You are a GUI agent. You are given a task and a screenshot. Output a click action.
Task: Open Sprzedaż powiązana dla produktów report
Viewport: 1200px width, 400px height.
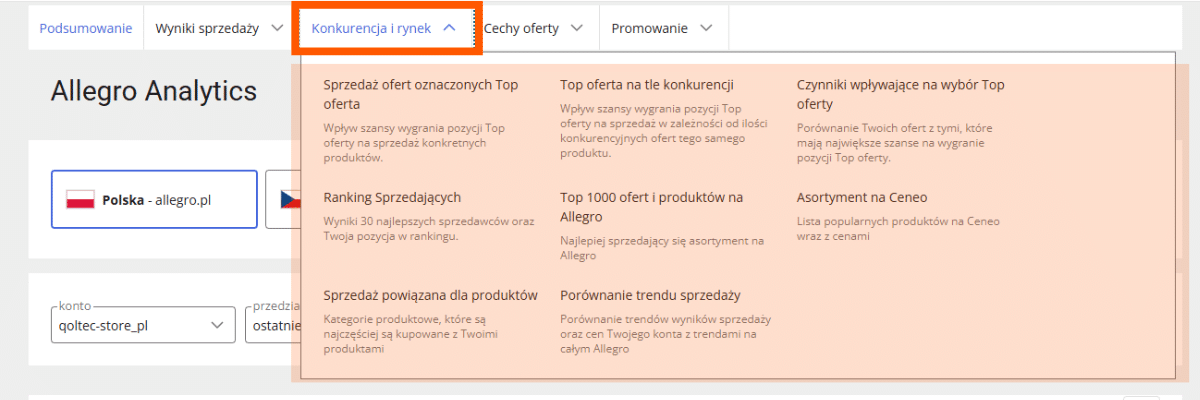coord(431,295)
